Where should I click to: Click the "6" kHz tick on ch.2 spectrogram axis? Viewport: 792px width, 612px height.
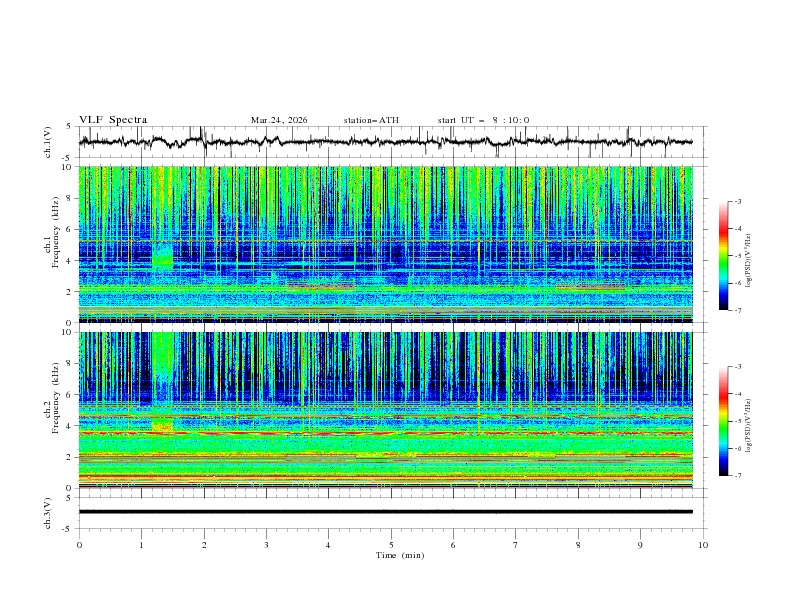[70, 394]
